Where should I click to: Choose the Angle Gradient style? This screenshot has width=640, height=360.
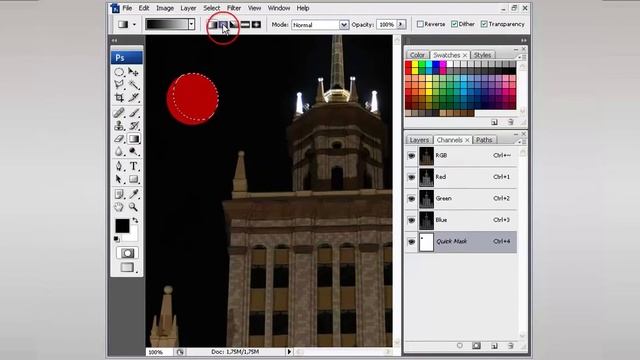[x=234, y=24]
